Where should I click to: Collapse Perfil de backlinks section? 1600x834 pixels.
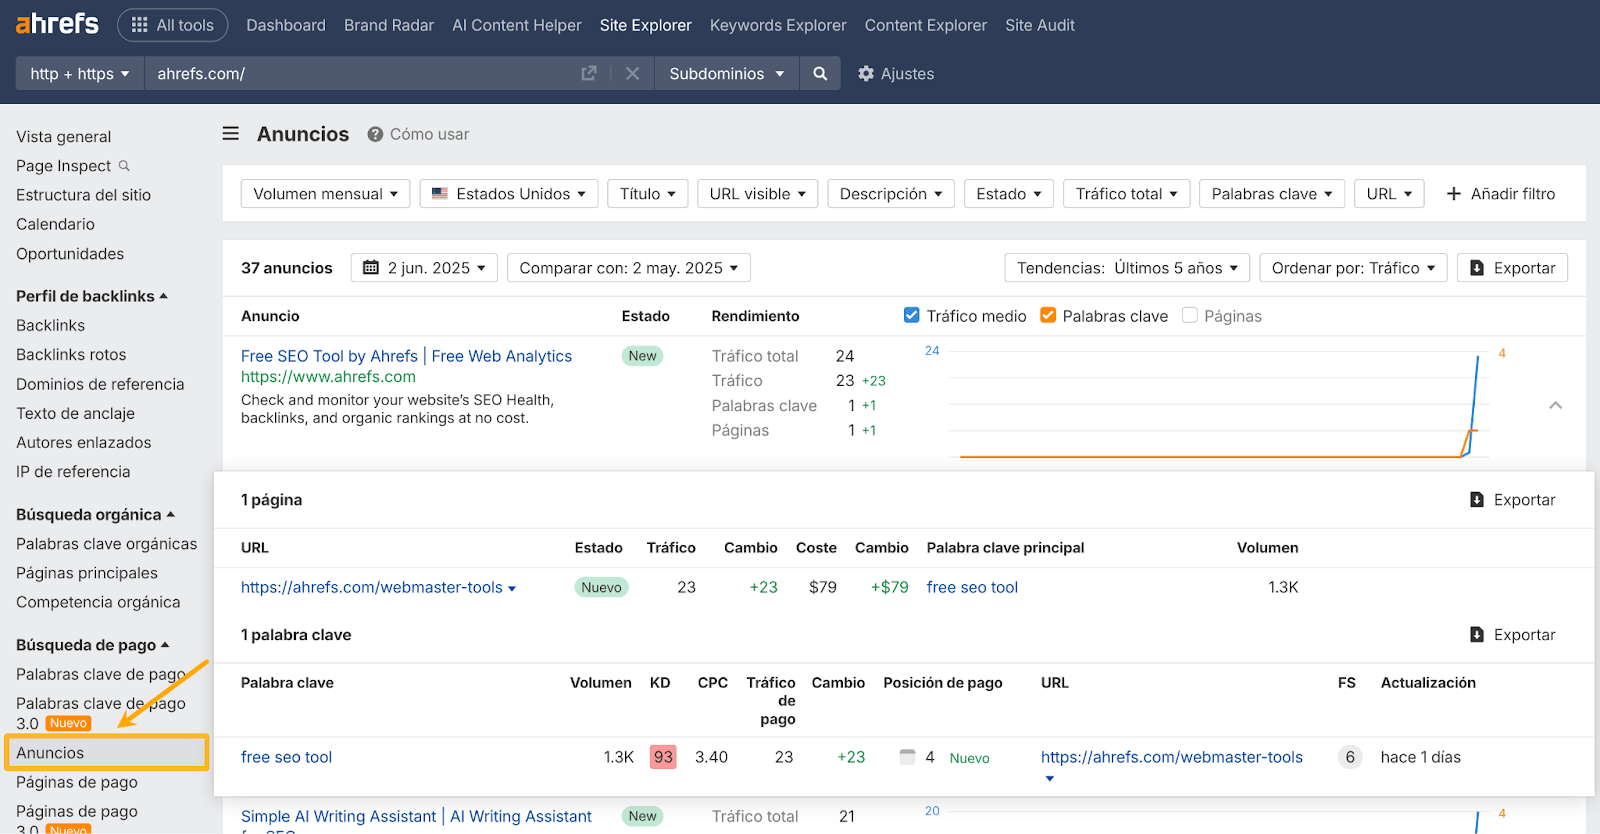pos(92,296)
